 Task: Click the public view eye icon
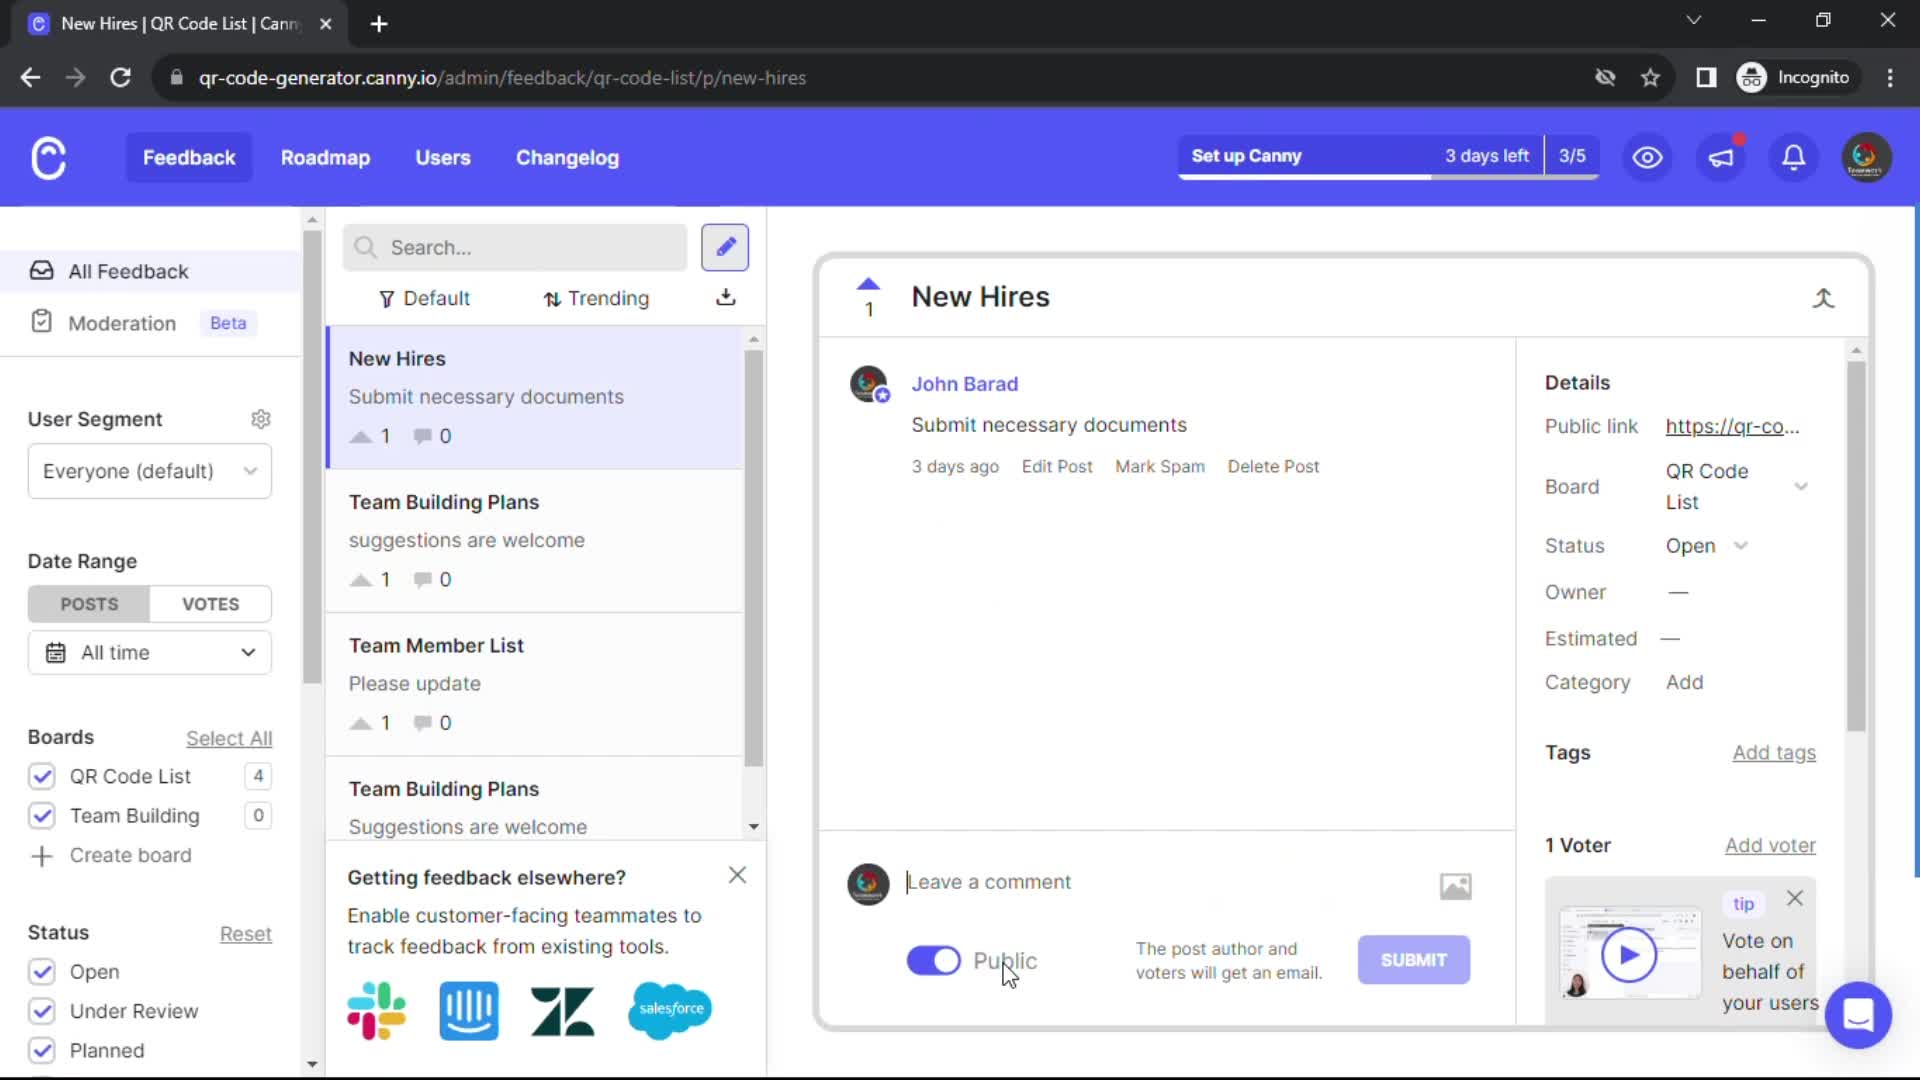(x=1647, y=157)
